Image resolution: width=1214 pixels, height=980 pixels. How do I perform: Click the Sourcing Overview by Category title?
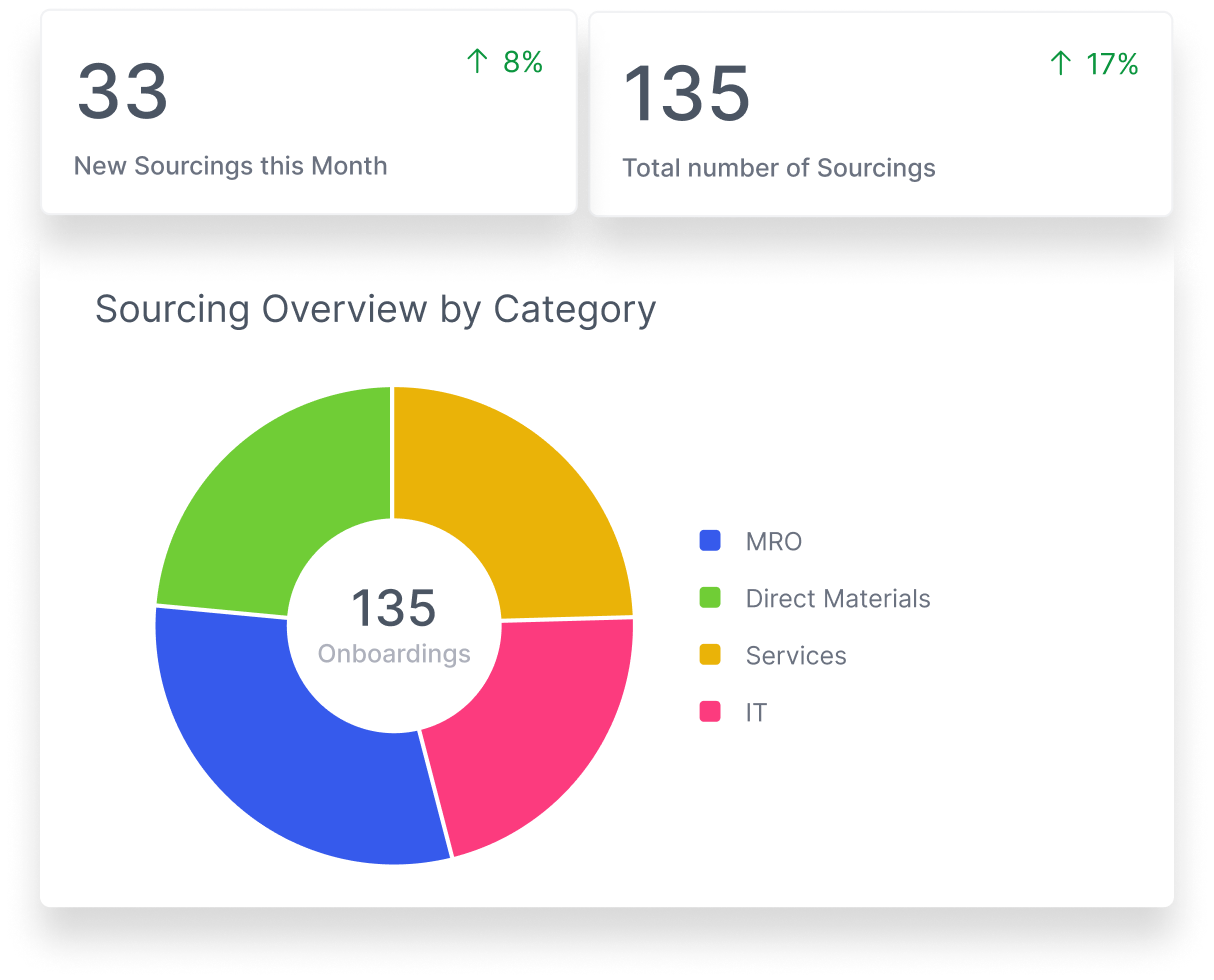[x=375, y=309]
